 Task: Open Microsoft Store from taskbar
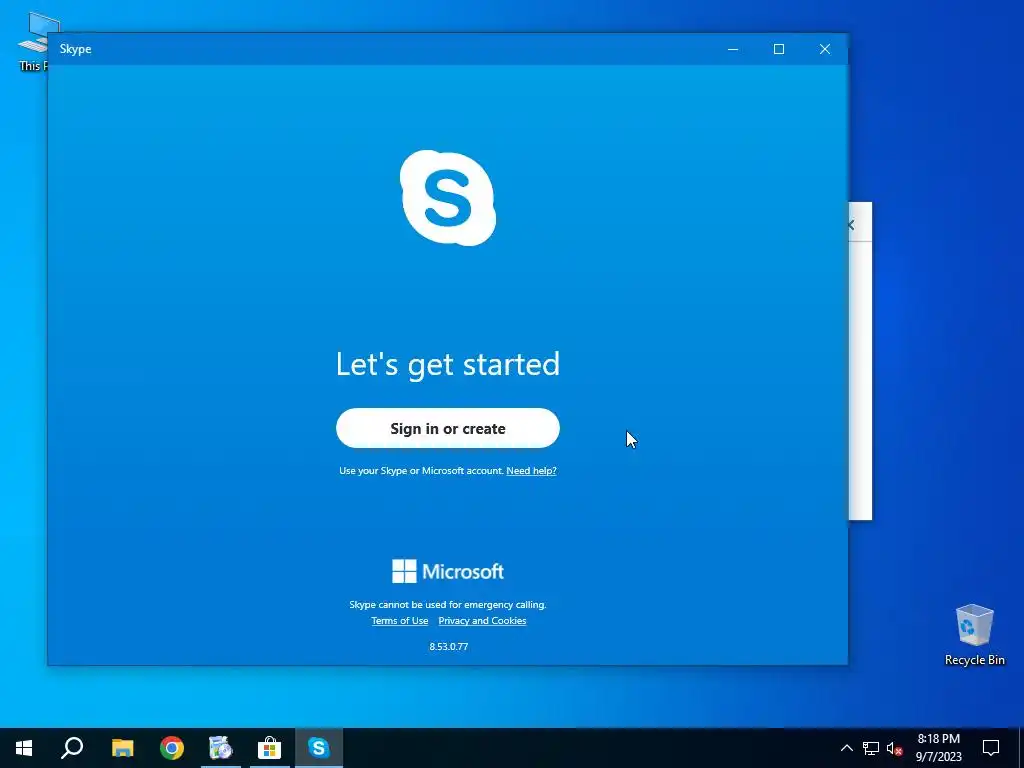tap(269, 748)
